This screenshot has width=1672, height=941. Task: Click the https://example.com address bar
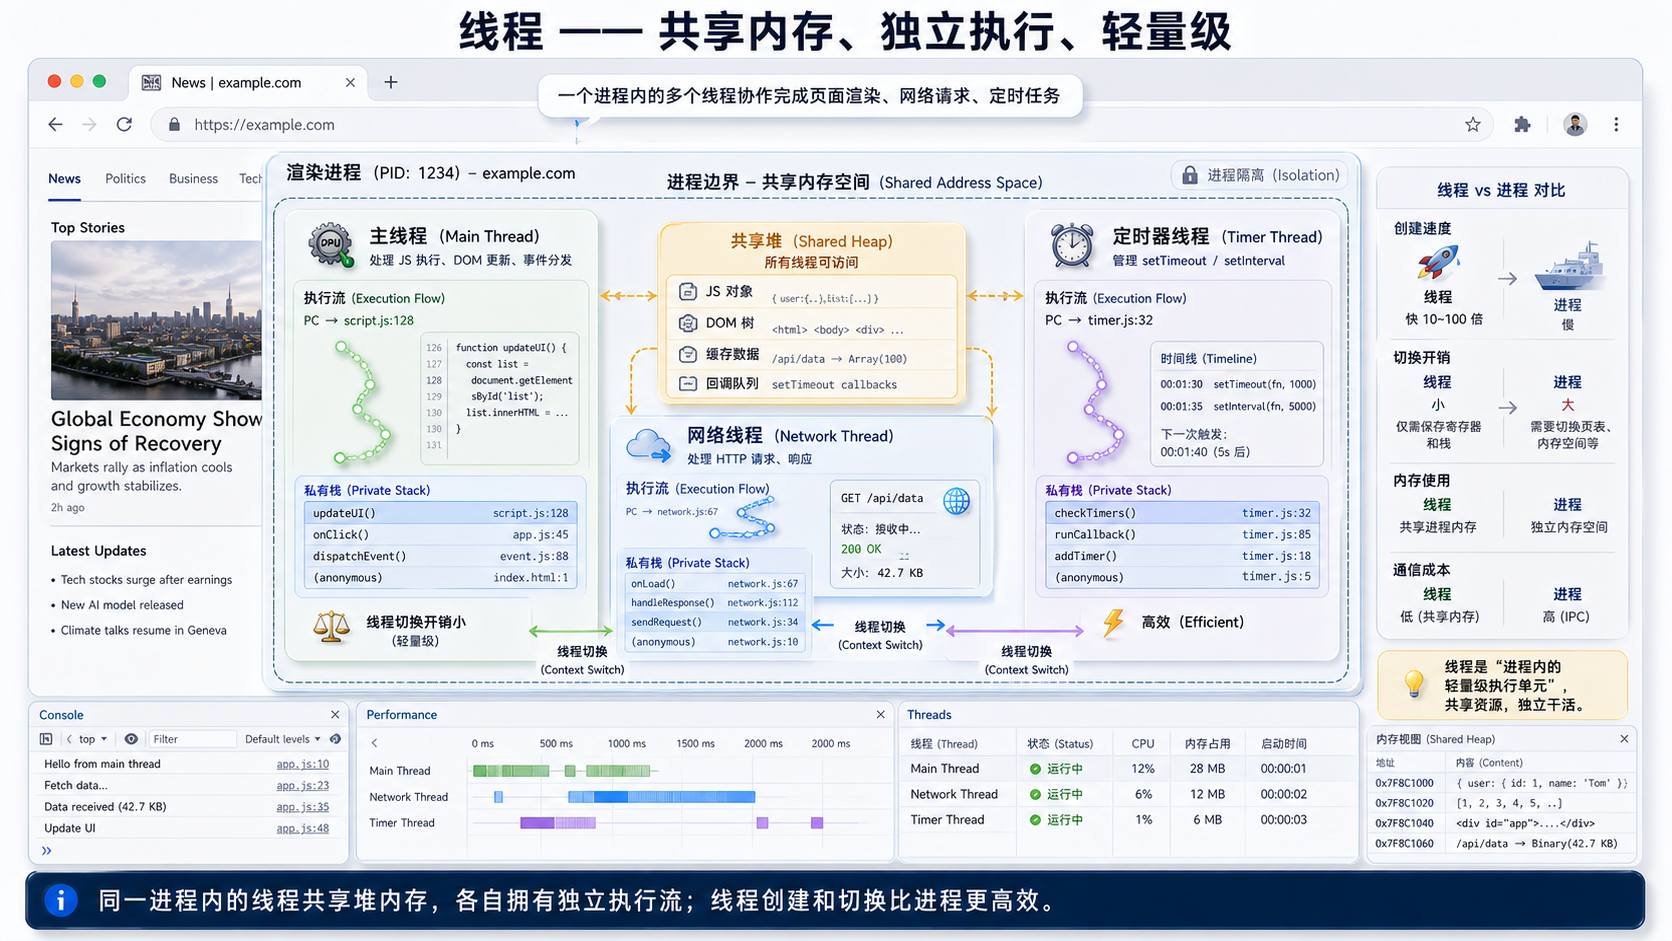click(820, 125)
